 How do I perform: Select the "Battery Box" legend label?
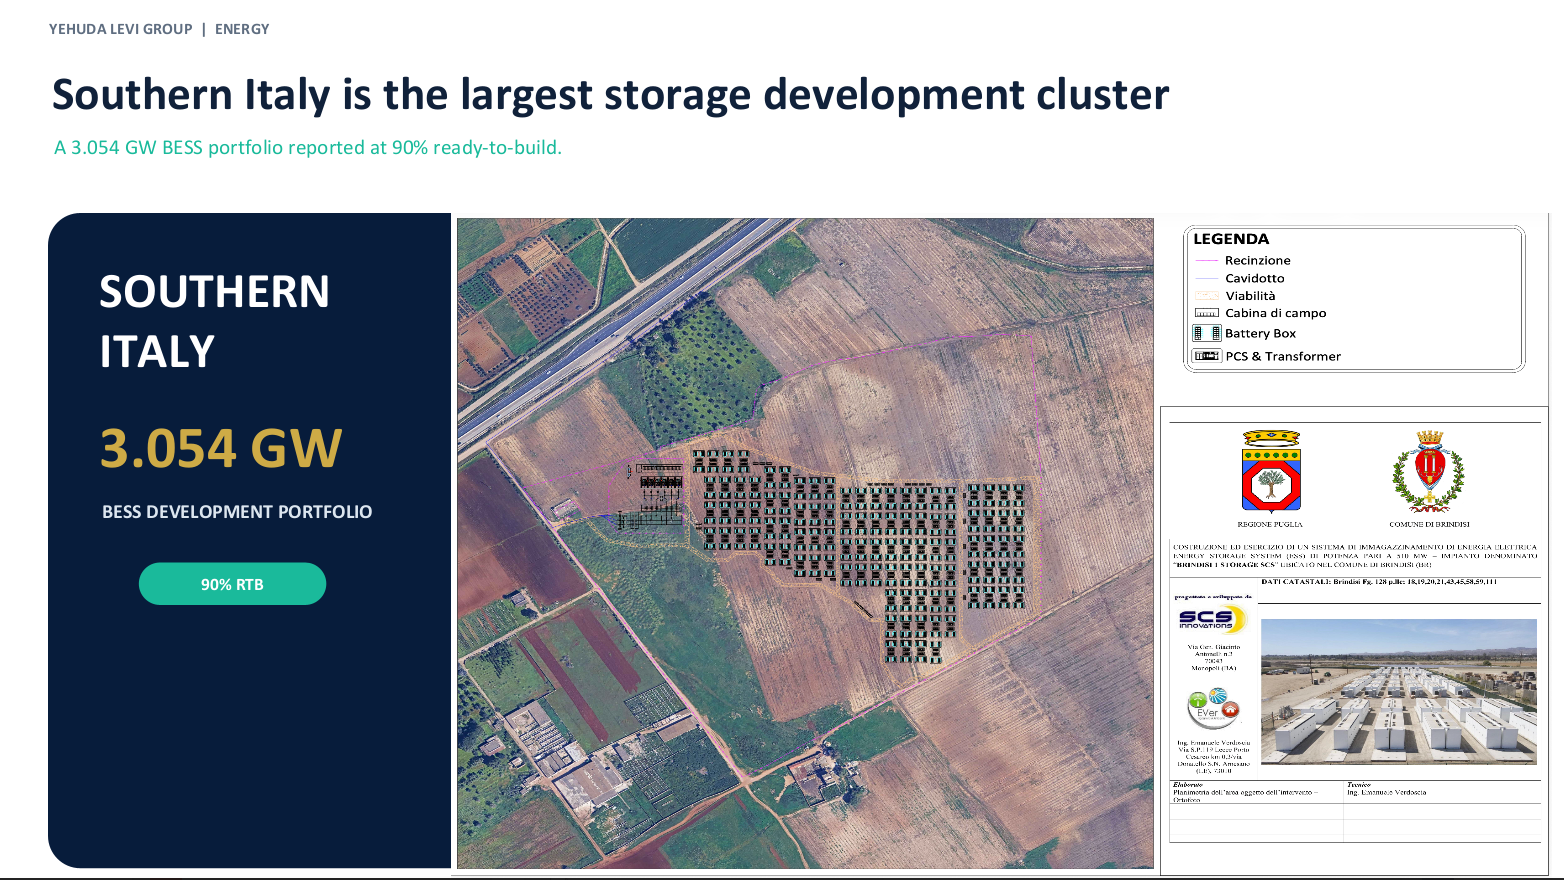(x=1260, y=334)
